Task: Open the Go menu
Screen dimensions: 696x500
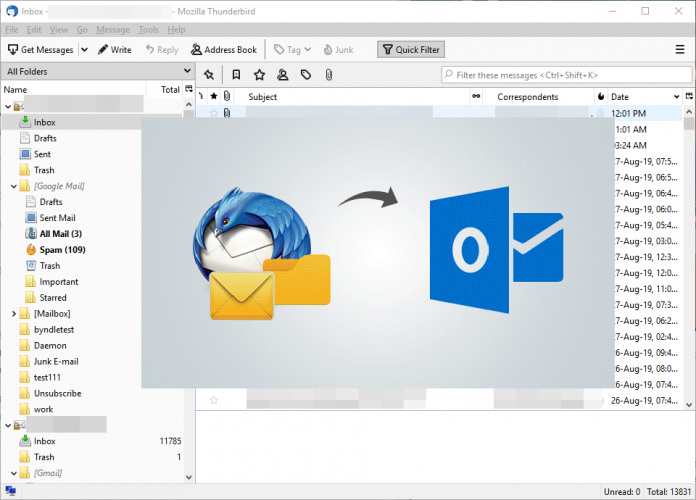Action: [x=82, y=30]
